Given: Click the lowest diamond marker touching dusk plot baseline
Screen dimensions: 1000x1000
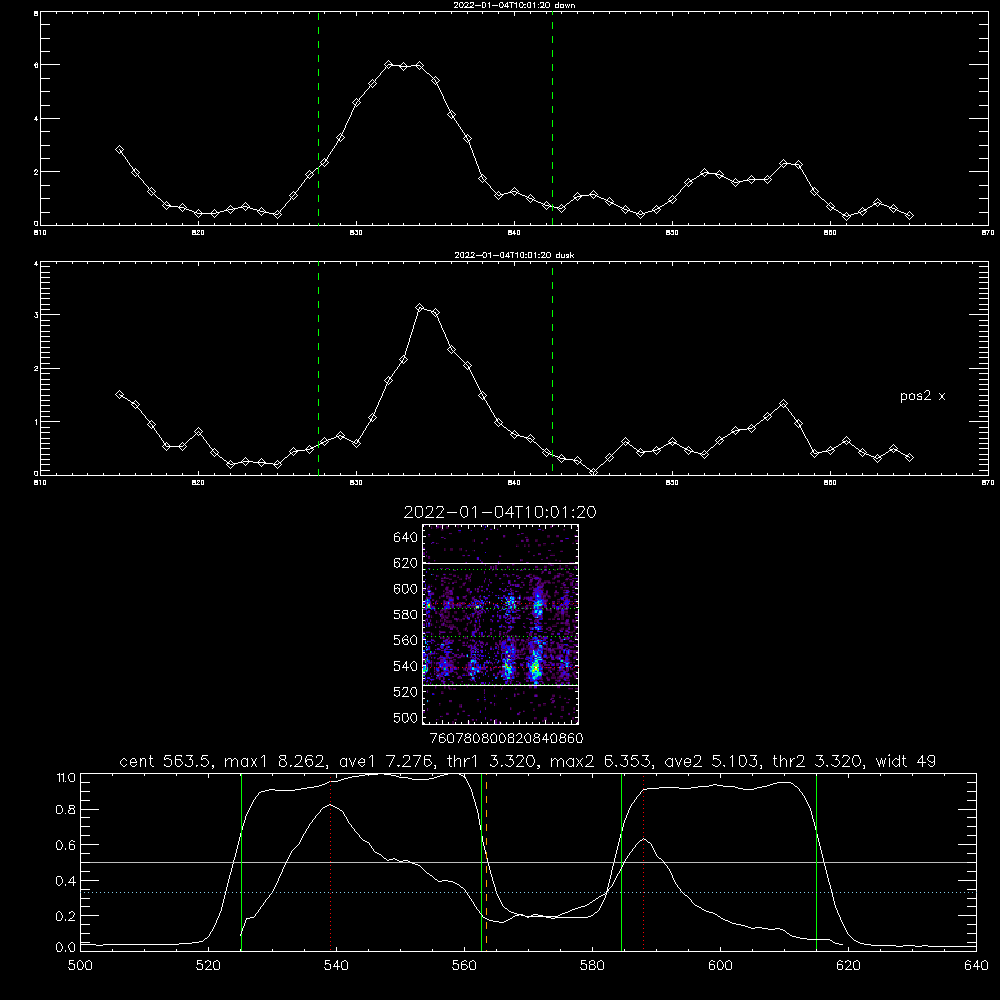Looking at the screenshot, I should 594,473.
